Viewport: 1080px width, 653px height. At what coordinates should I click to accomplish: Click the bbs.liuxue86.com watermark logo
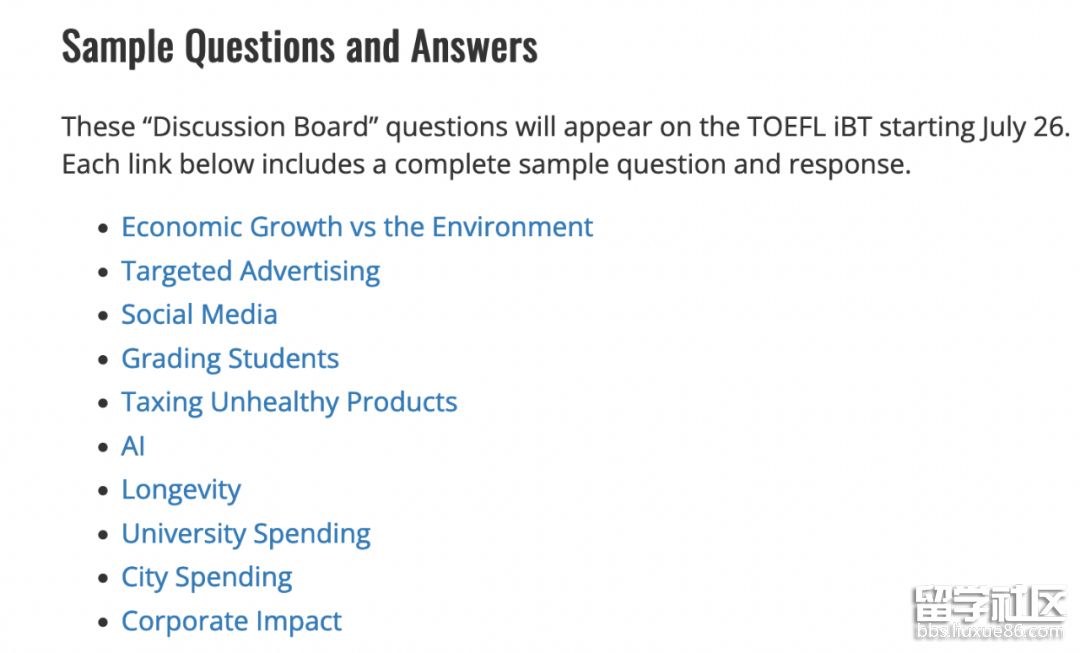[x=990, y=612]
